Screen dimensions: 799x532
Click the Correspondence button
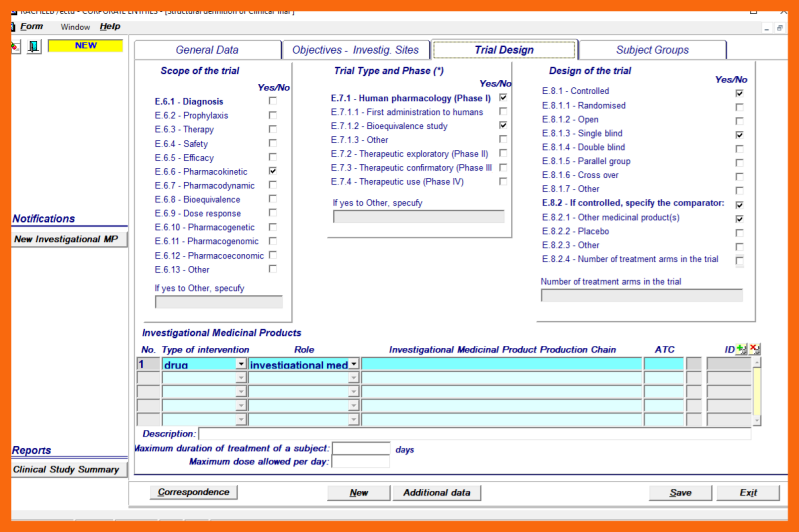[x=194, y=492]
